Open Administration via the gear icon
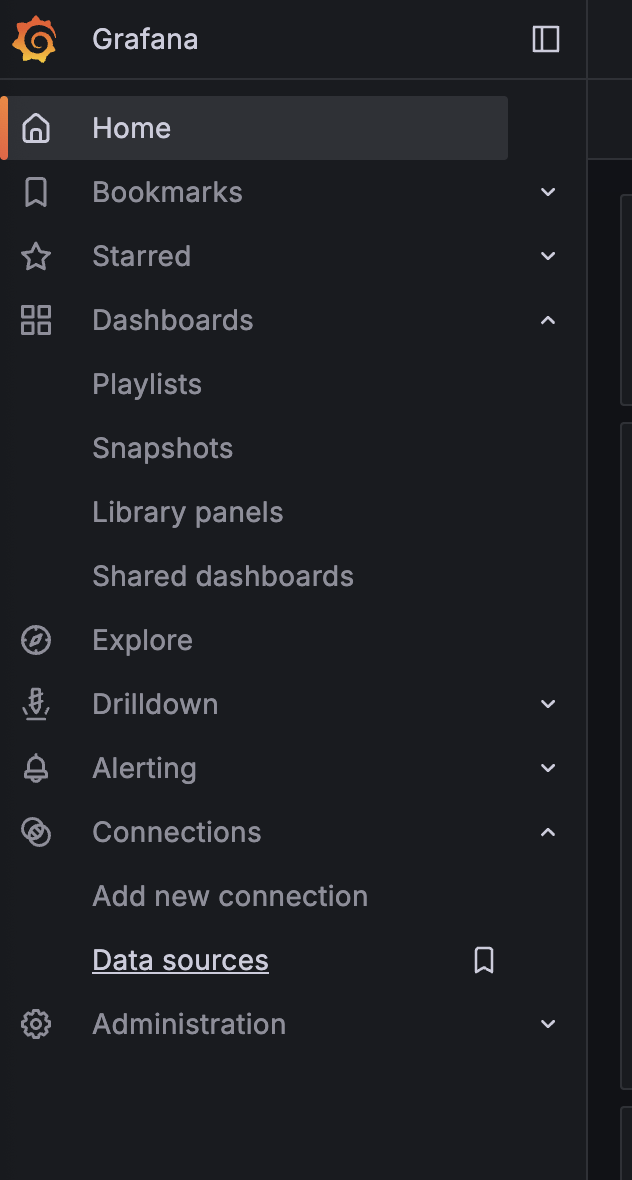632x1180 pixels. pos(37,1023)
